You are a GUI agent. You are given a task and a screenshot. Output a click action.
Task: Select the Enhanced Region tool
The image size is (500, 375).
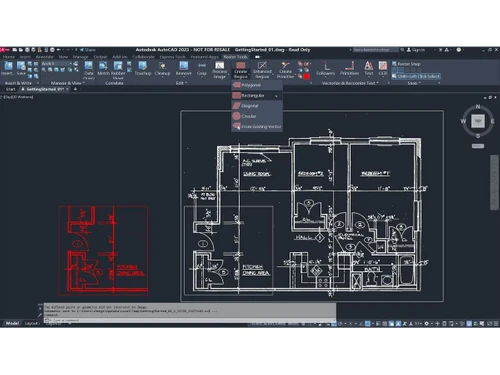click(262, 70)
